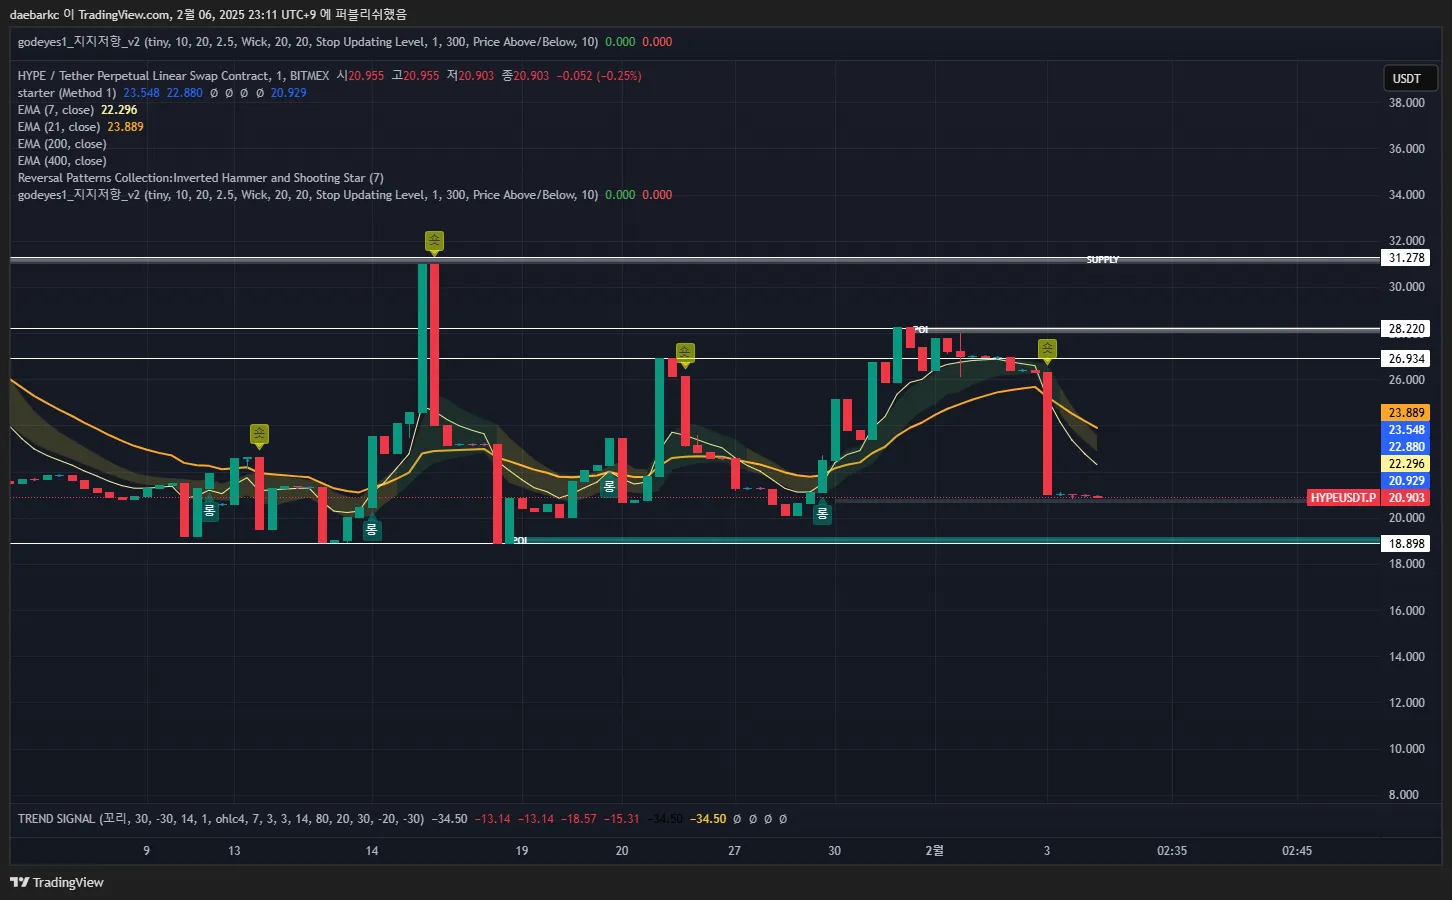This screenshot has height=900, width=1452.
Task: Click the 8.000 price scale label
Action: (1404, 795)
